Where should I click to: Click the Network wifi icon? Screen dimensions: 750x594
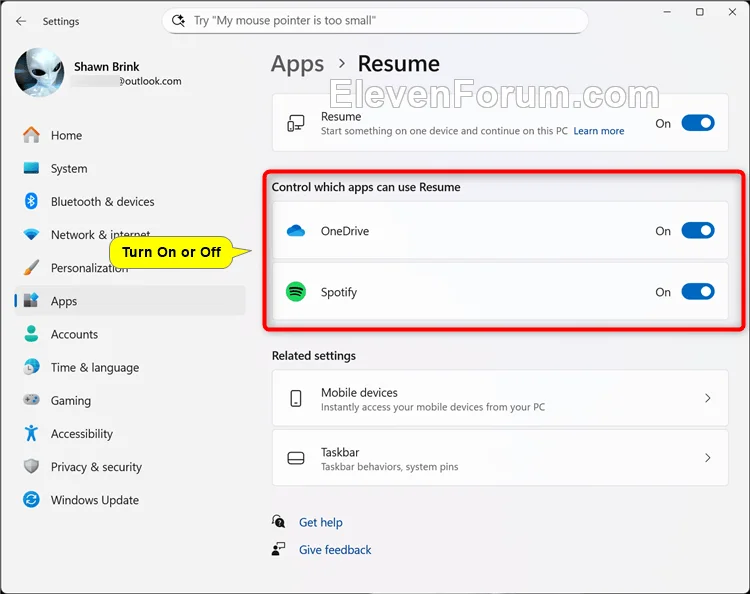[32, 234]
